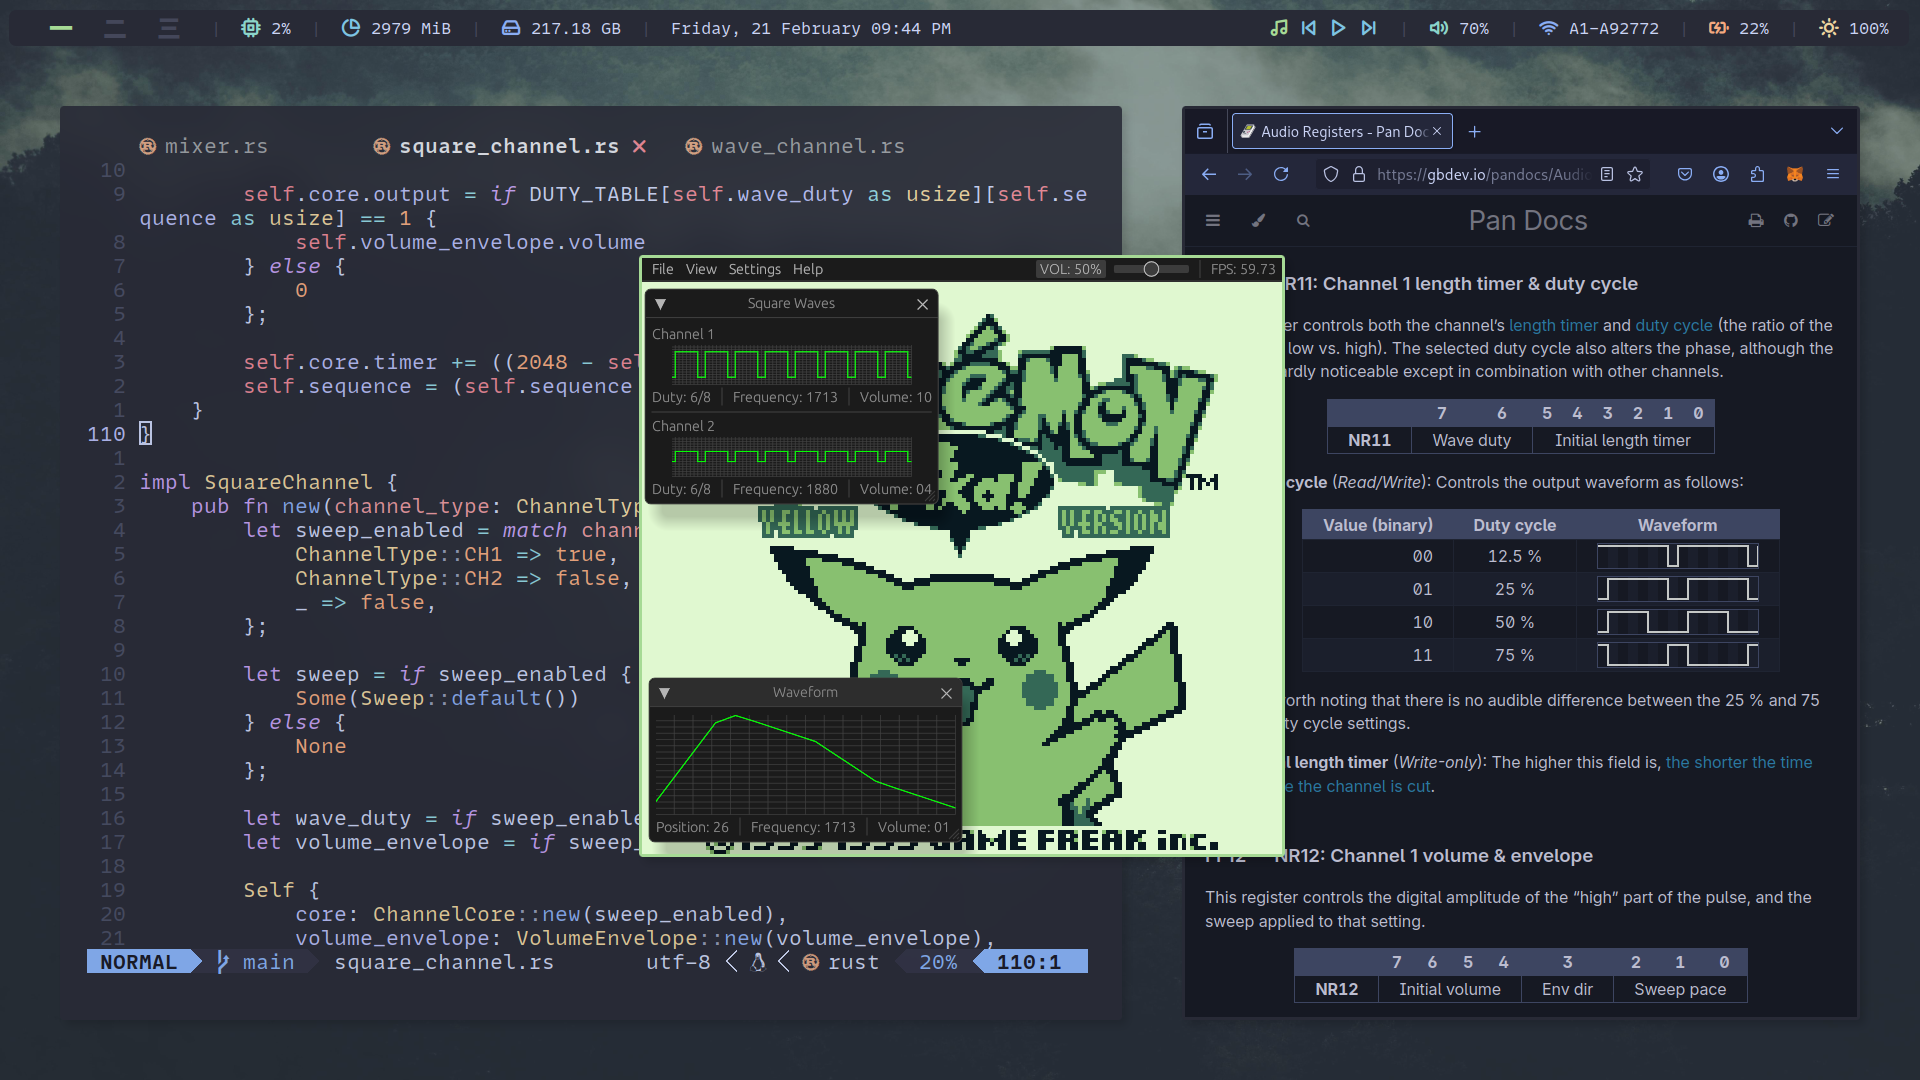
Task: Click music note player icon
Action: pyautogui.click(x=1279, y=28)
